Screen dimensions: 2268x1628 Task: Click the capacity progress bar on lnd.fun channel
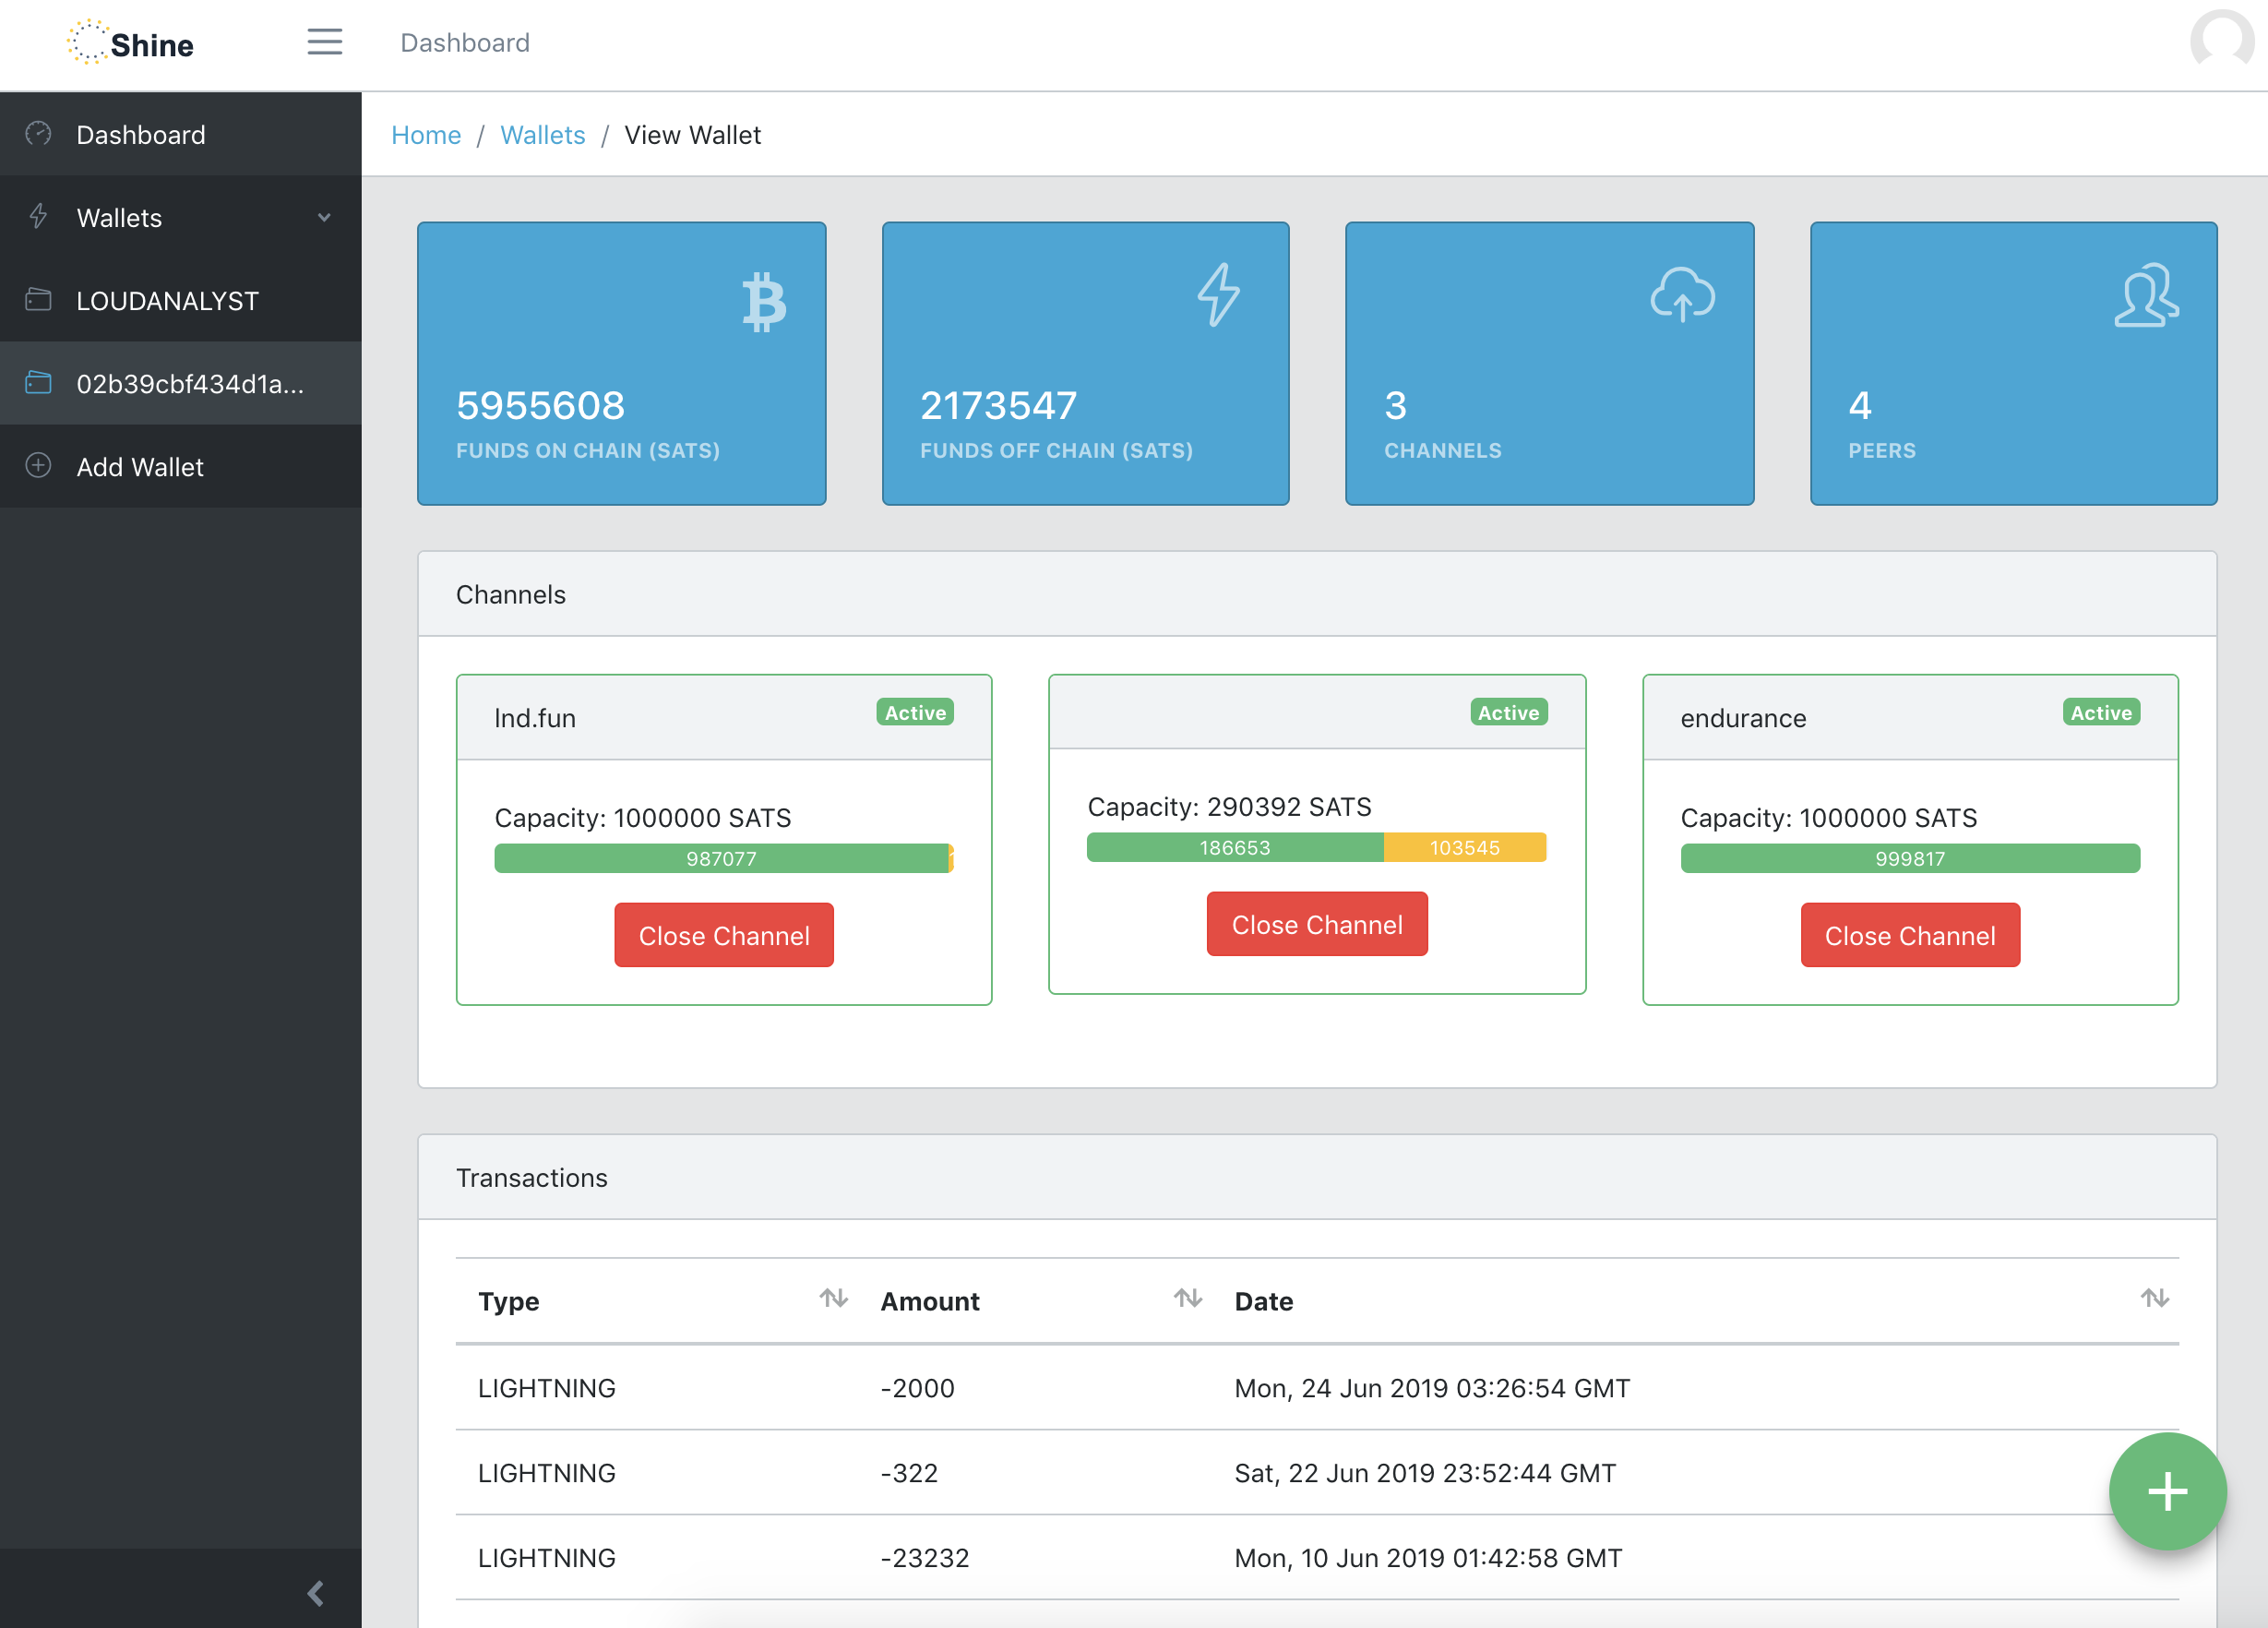[x=723, y=858]
